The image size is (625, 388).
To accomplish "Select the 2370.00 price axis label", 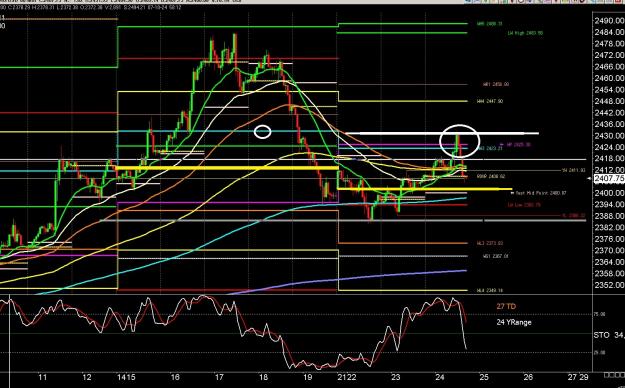I will click(x=609, y=250).
